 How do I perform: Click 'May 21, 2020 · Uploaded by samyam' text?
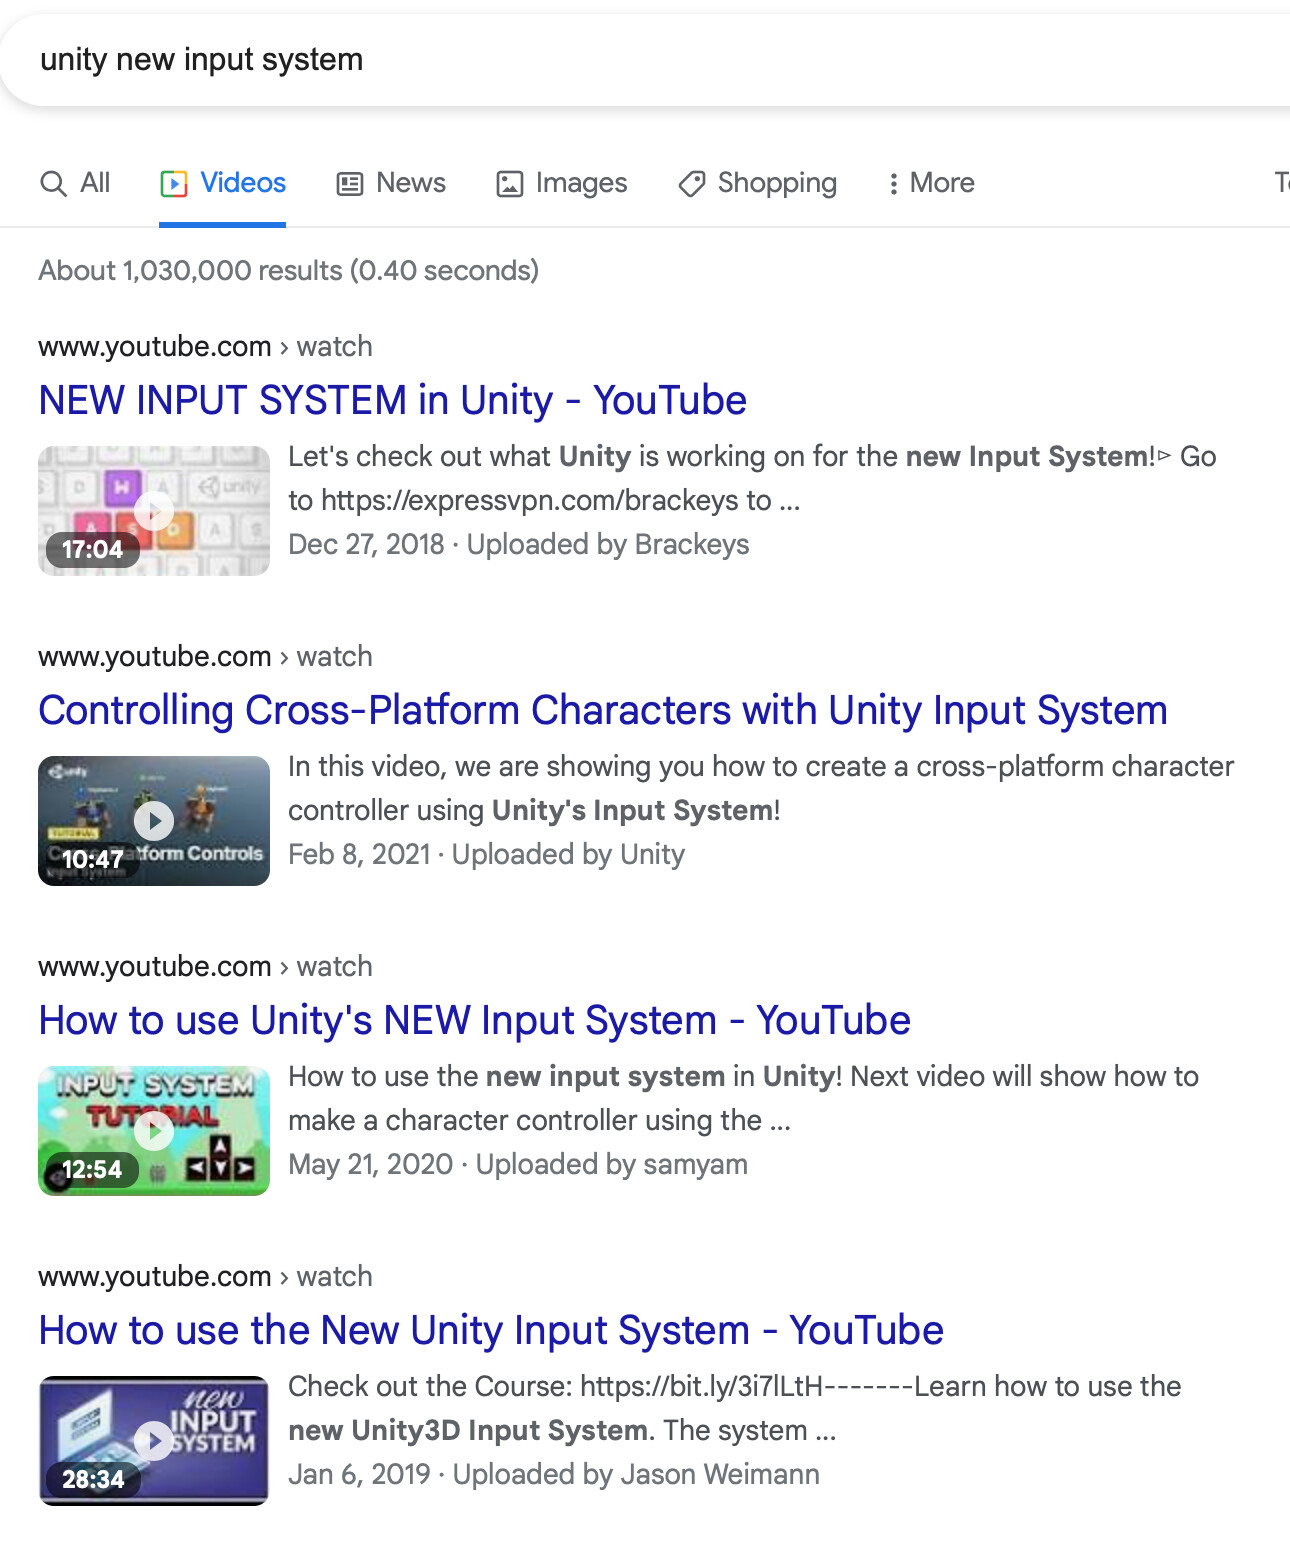pyautogui.click(x=518, y=1164)
